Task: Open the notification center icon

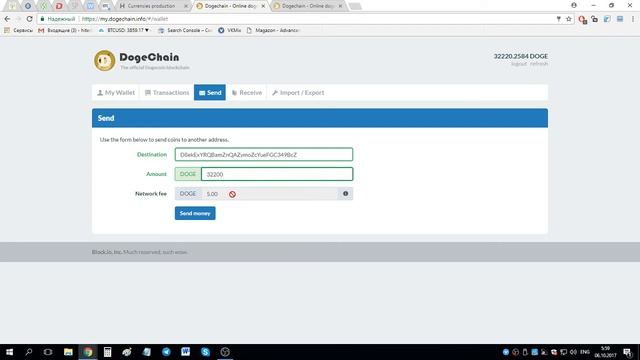Action: point(627,352)
